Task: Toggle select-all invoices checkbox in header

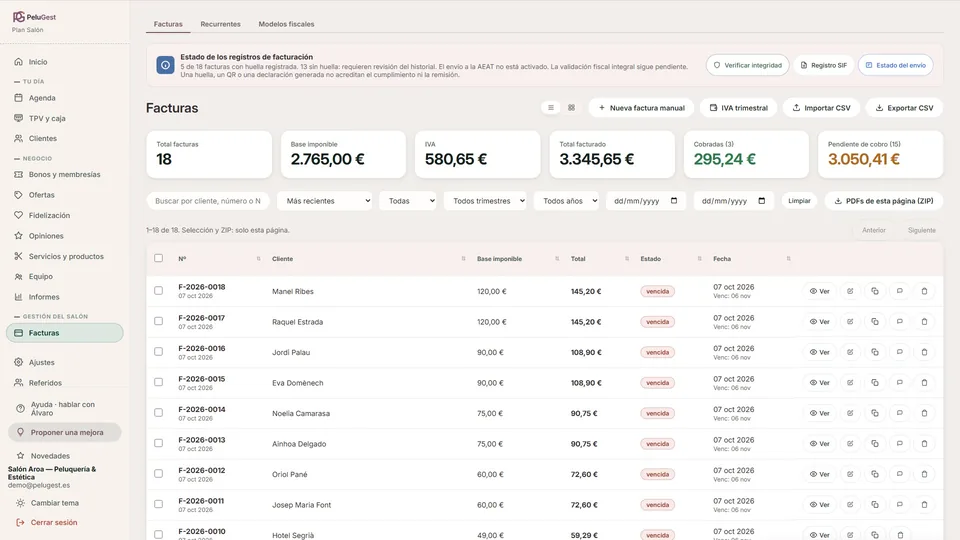Action: point(159,258)
